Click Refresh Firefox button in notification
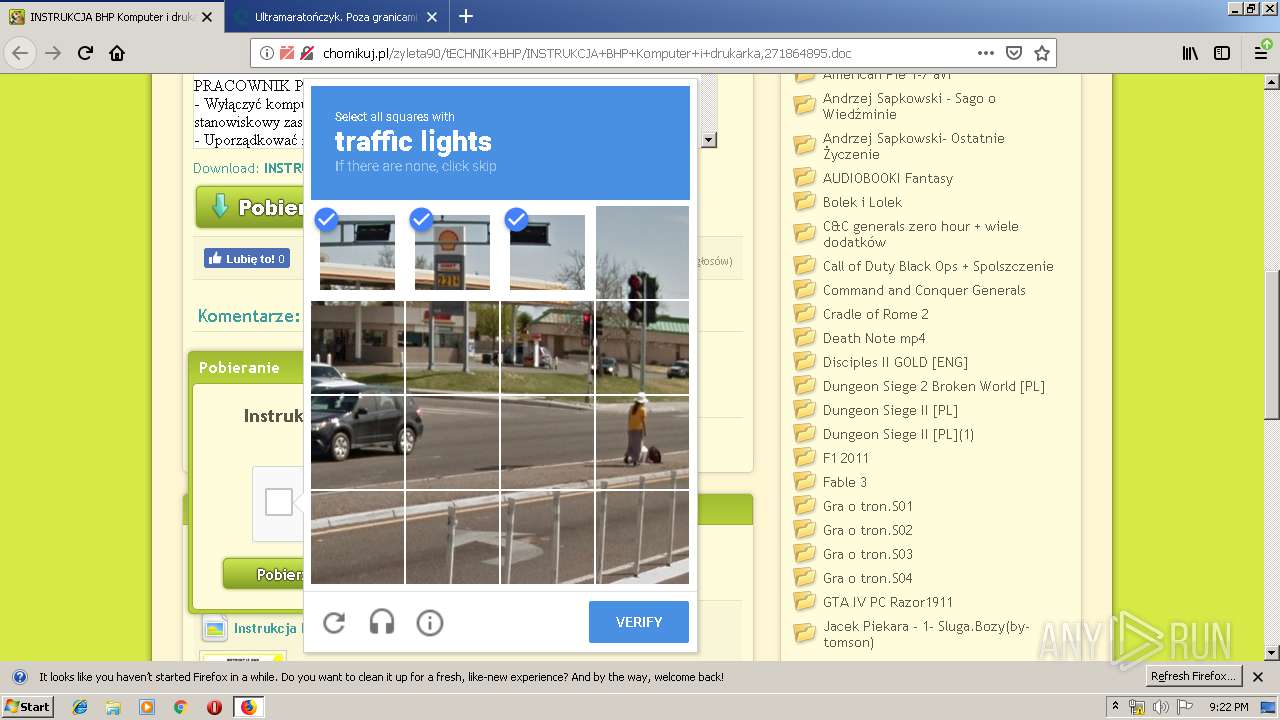This screenshot has height=720, width=1280. pyautogui.click(x=1193, y=677)
